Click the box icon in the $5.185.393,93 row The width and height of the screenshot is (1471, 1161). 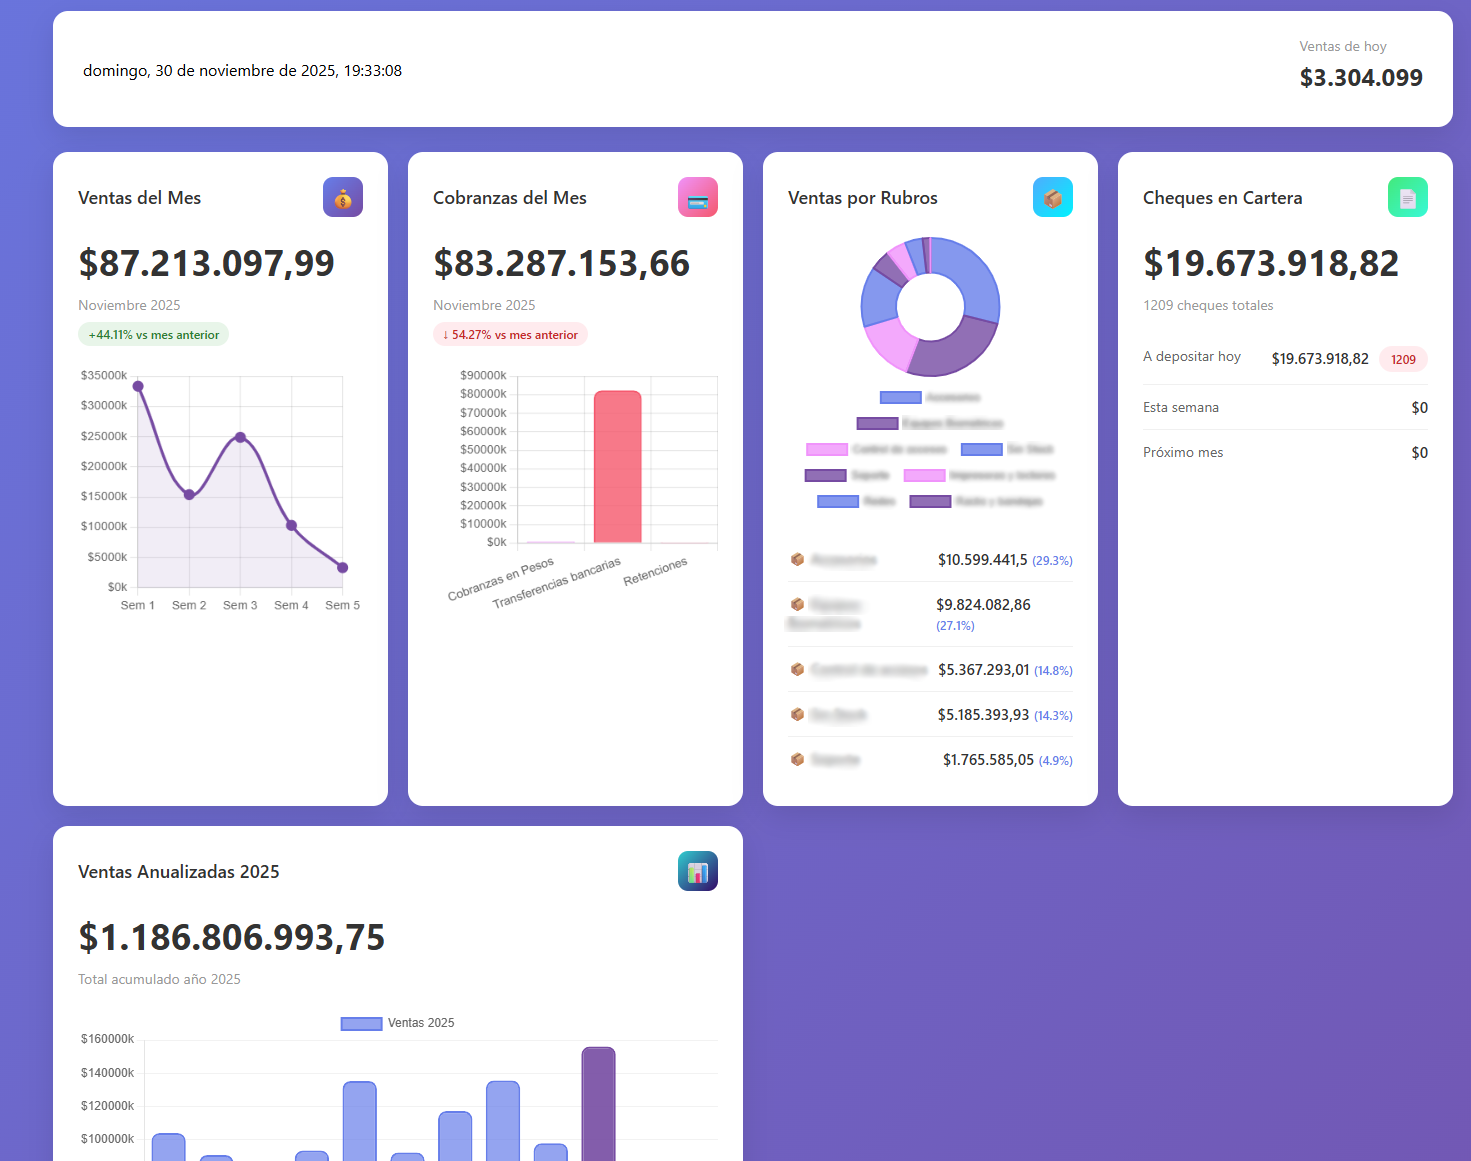797,715
